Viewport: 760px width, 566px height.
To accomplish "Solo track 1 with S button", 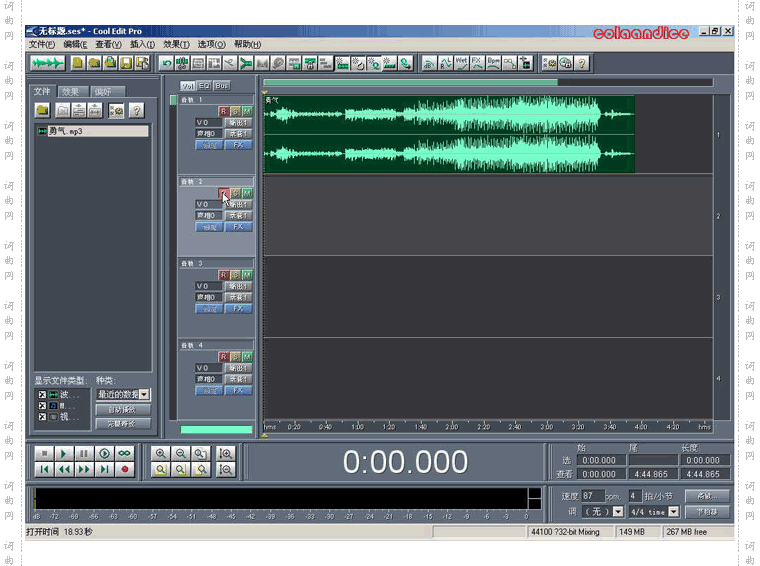I will click(x=236, y=111).
